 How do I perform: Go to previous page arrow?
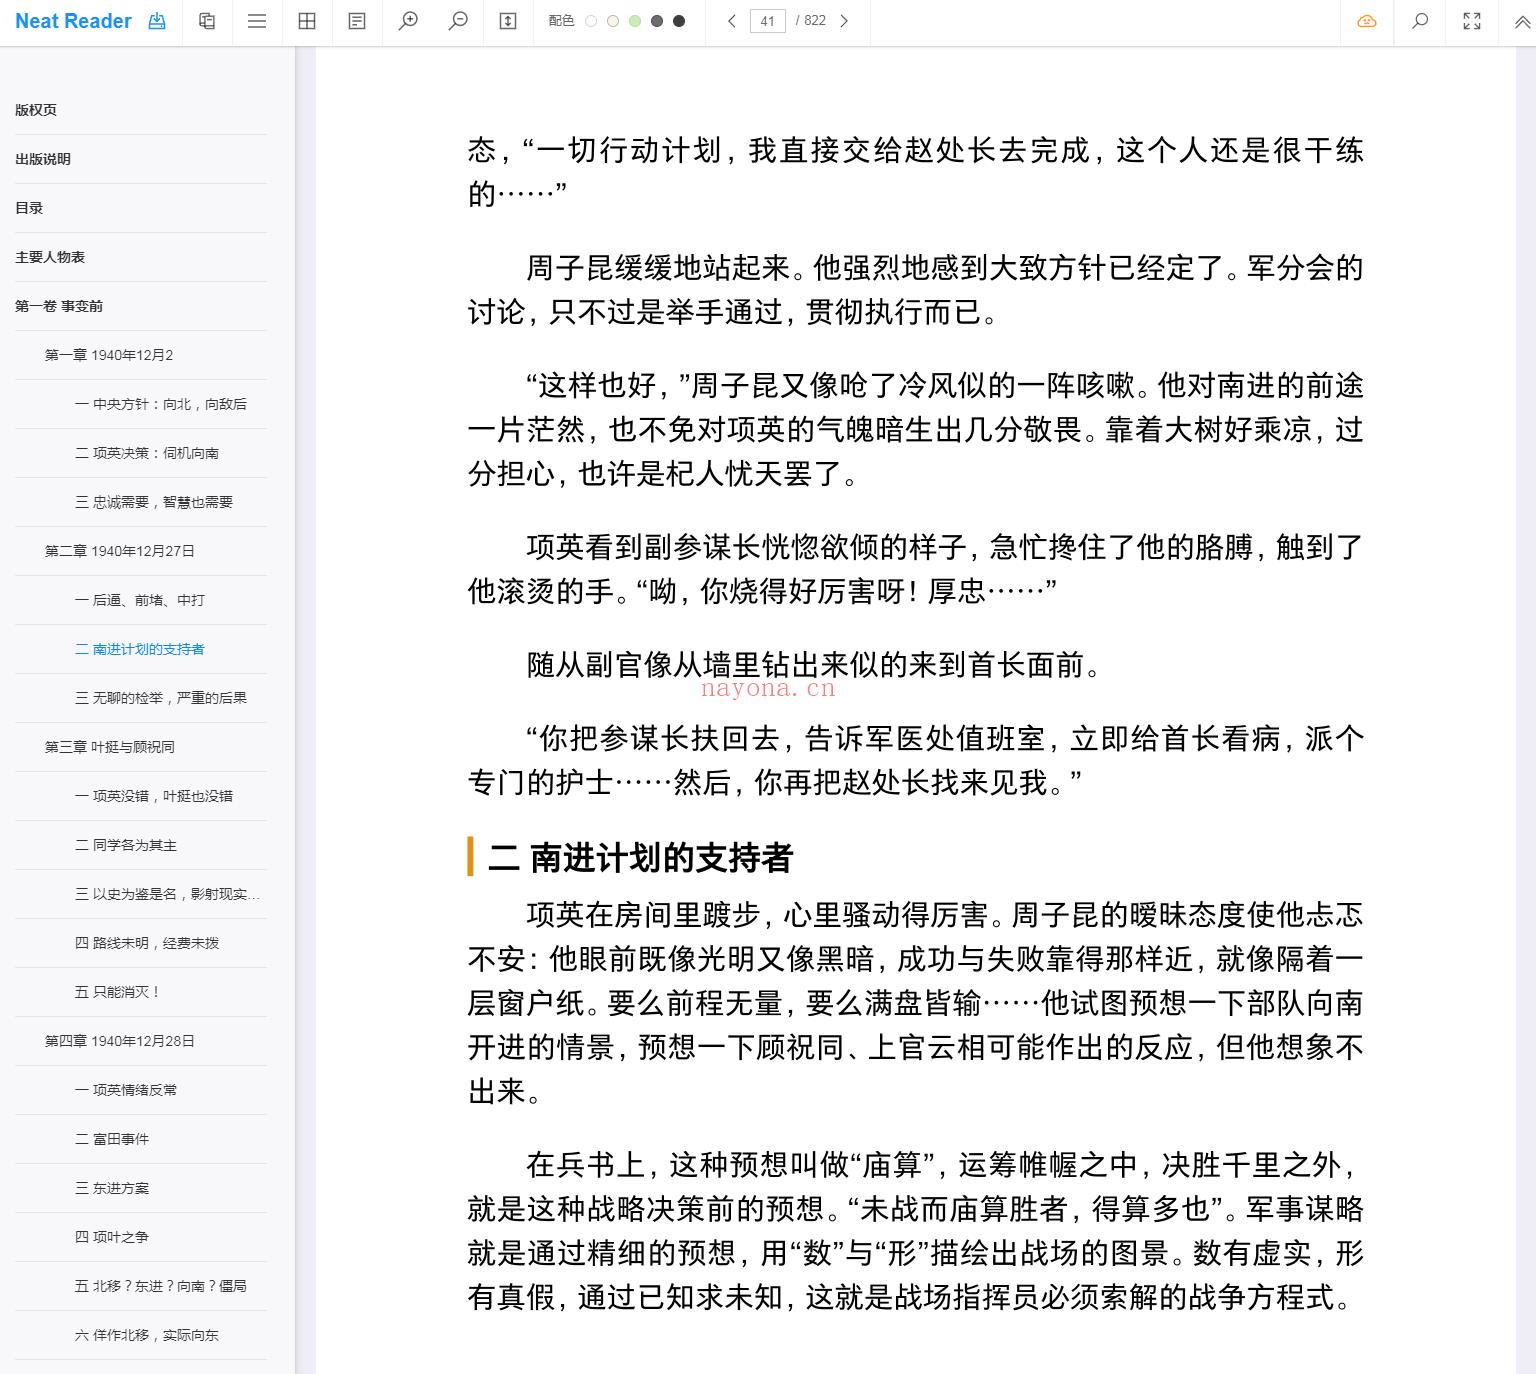732,21
